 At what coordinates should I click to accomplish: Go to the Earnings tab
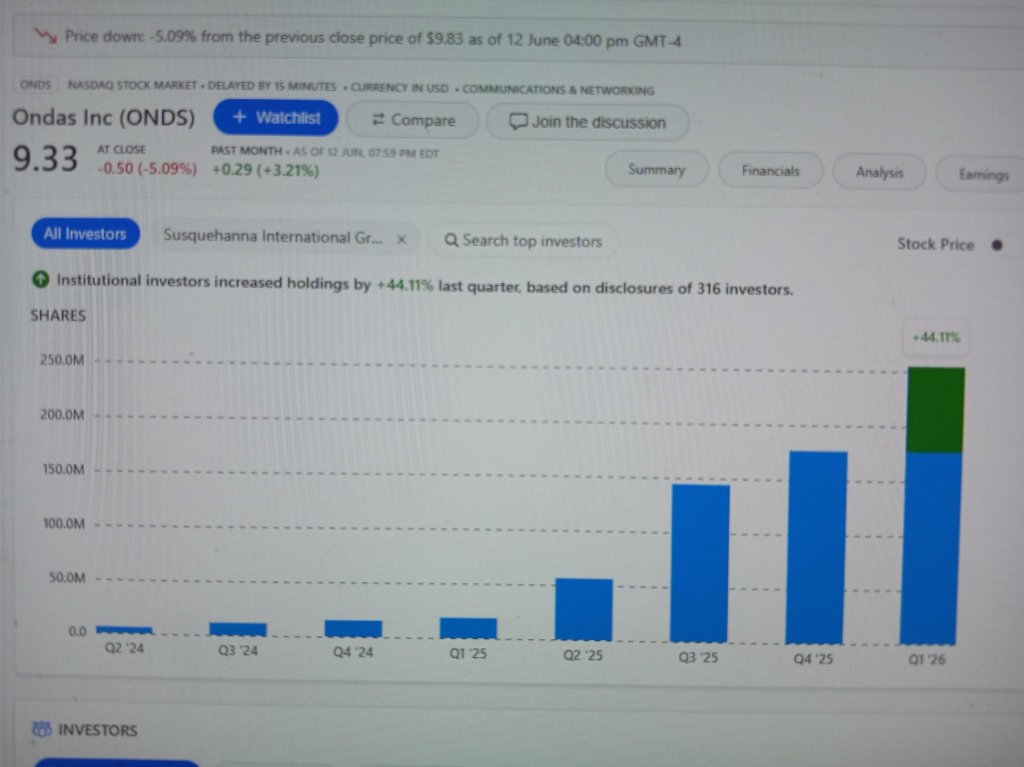[982, 174]
